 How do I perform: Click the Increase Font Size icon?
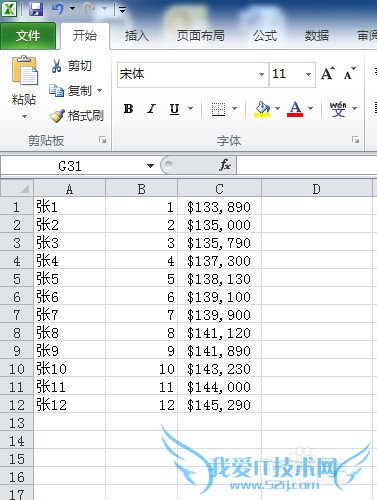(328, 74)
